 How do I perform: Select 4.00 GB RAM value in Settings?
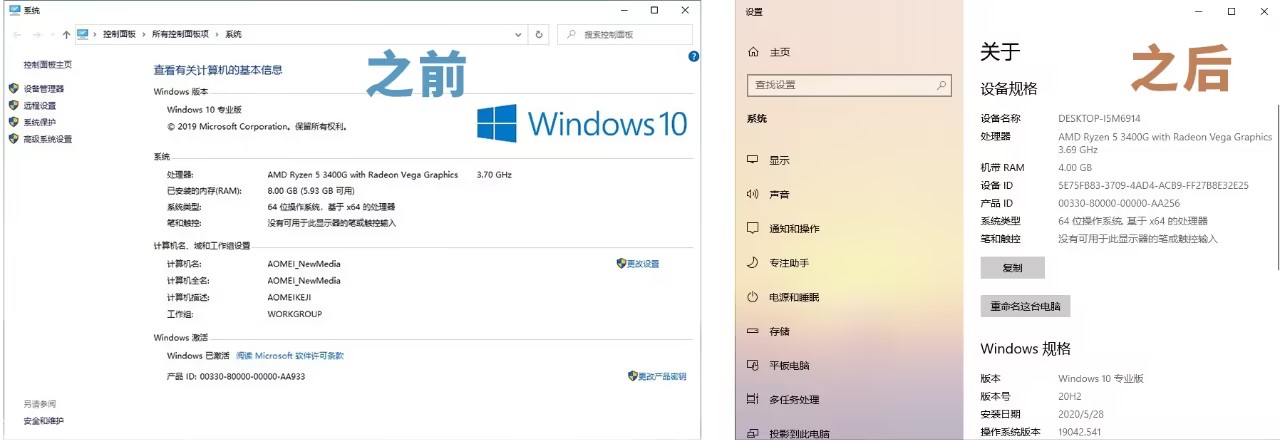coord(1075,167)
